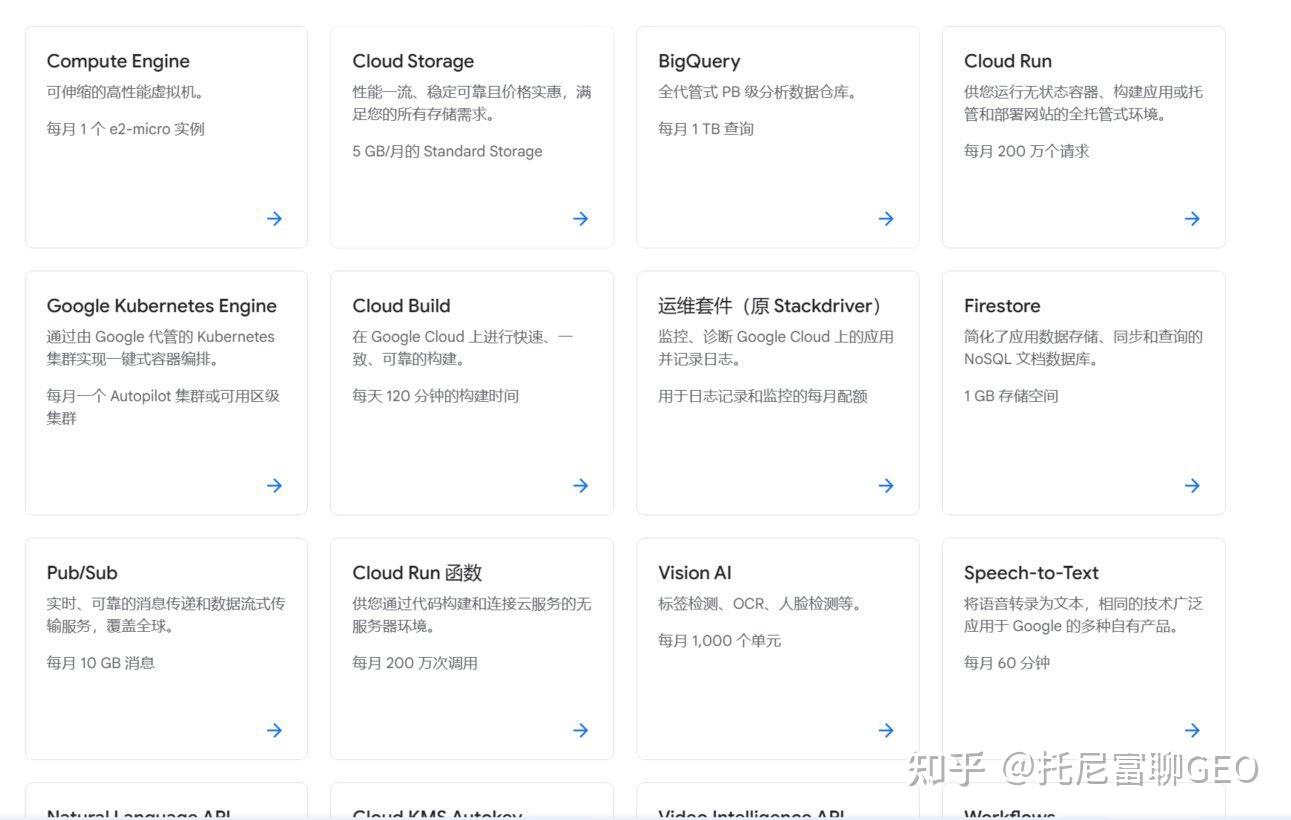Click the Speech-to-Text description about 语音转录
The width and height of the screenshot is (1291, 820).
tap(1084, 615)
